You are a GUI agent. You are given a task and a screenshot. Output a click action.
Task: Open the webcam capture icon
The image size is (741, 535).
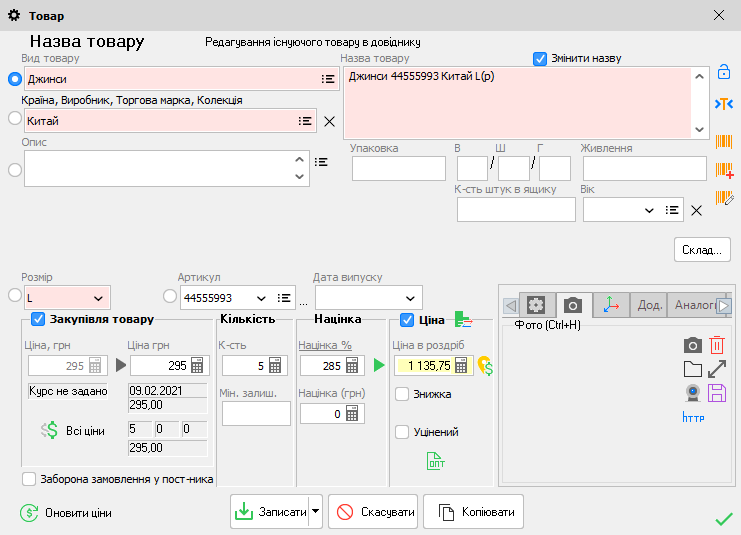pos(692,392)
